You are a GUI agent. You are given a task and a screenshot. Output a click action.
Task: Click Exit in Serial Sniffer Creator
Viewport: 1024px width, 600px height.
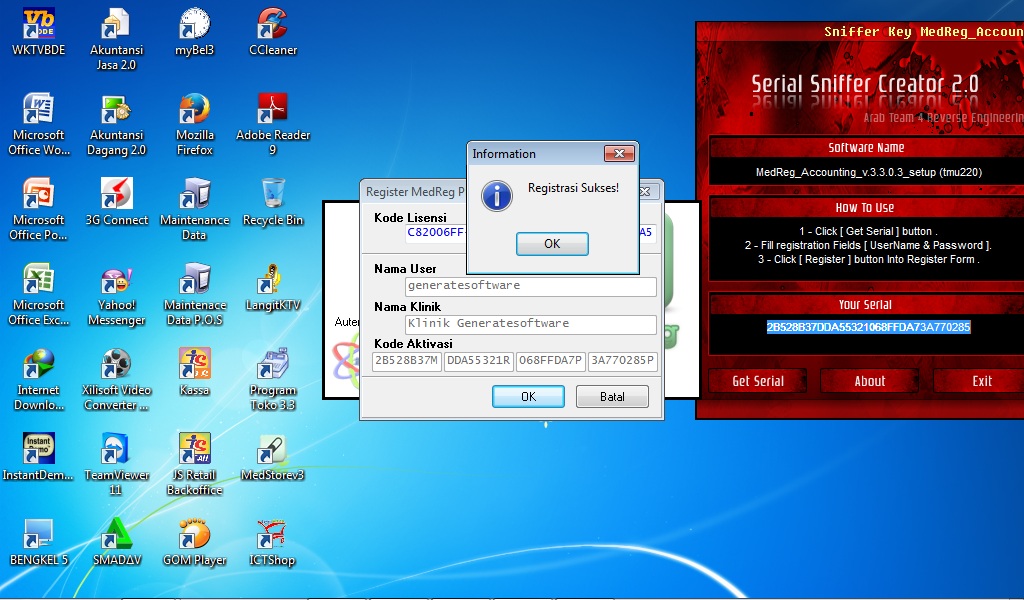981,381
